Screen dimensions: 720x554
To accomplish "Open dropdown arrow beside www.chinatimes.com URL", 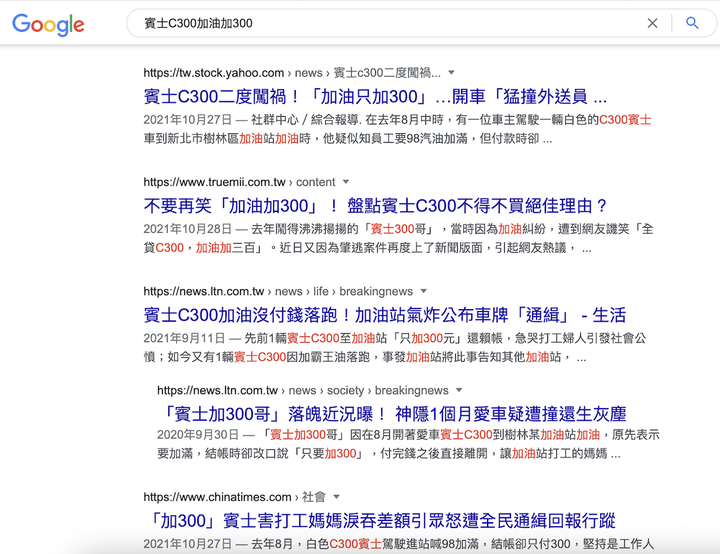I will (x=336, y=497).
